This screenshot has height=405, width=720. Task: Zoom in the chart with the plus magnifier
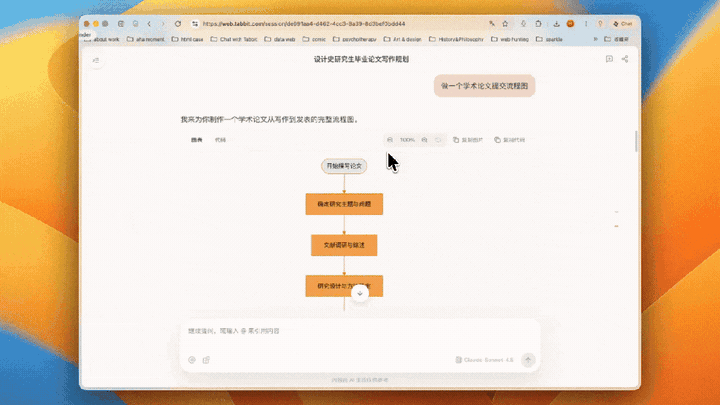(424, 140)
